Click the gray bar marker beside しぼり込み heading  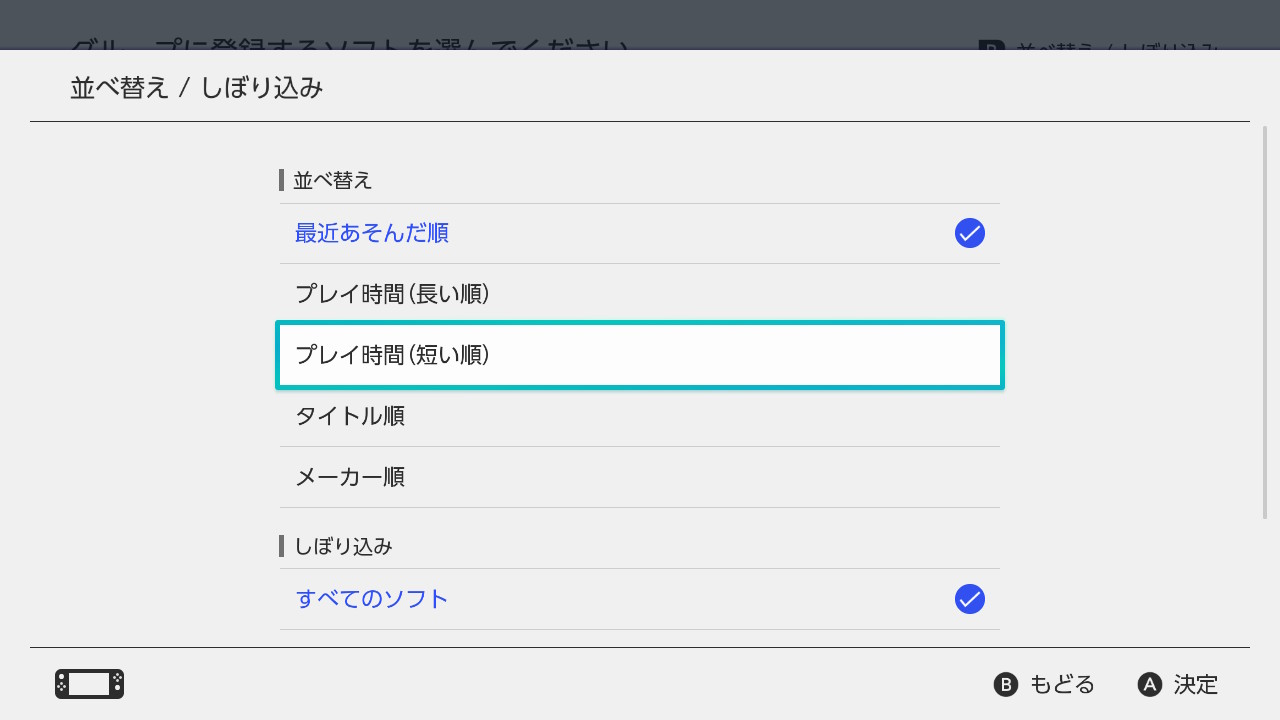click(282, 546)
